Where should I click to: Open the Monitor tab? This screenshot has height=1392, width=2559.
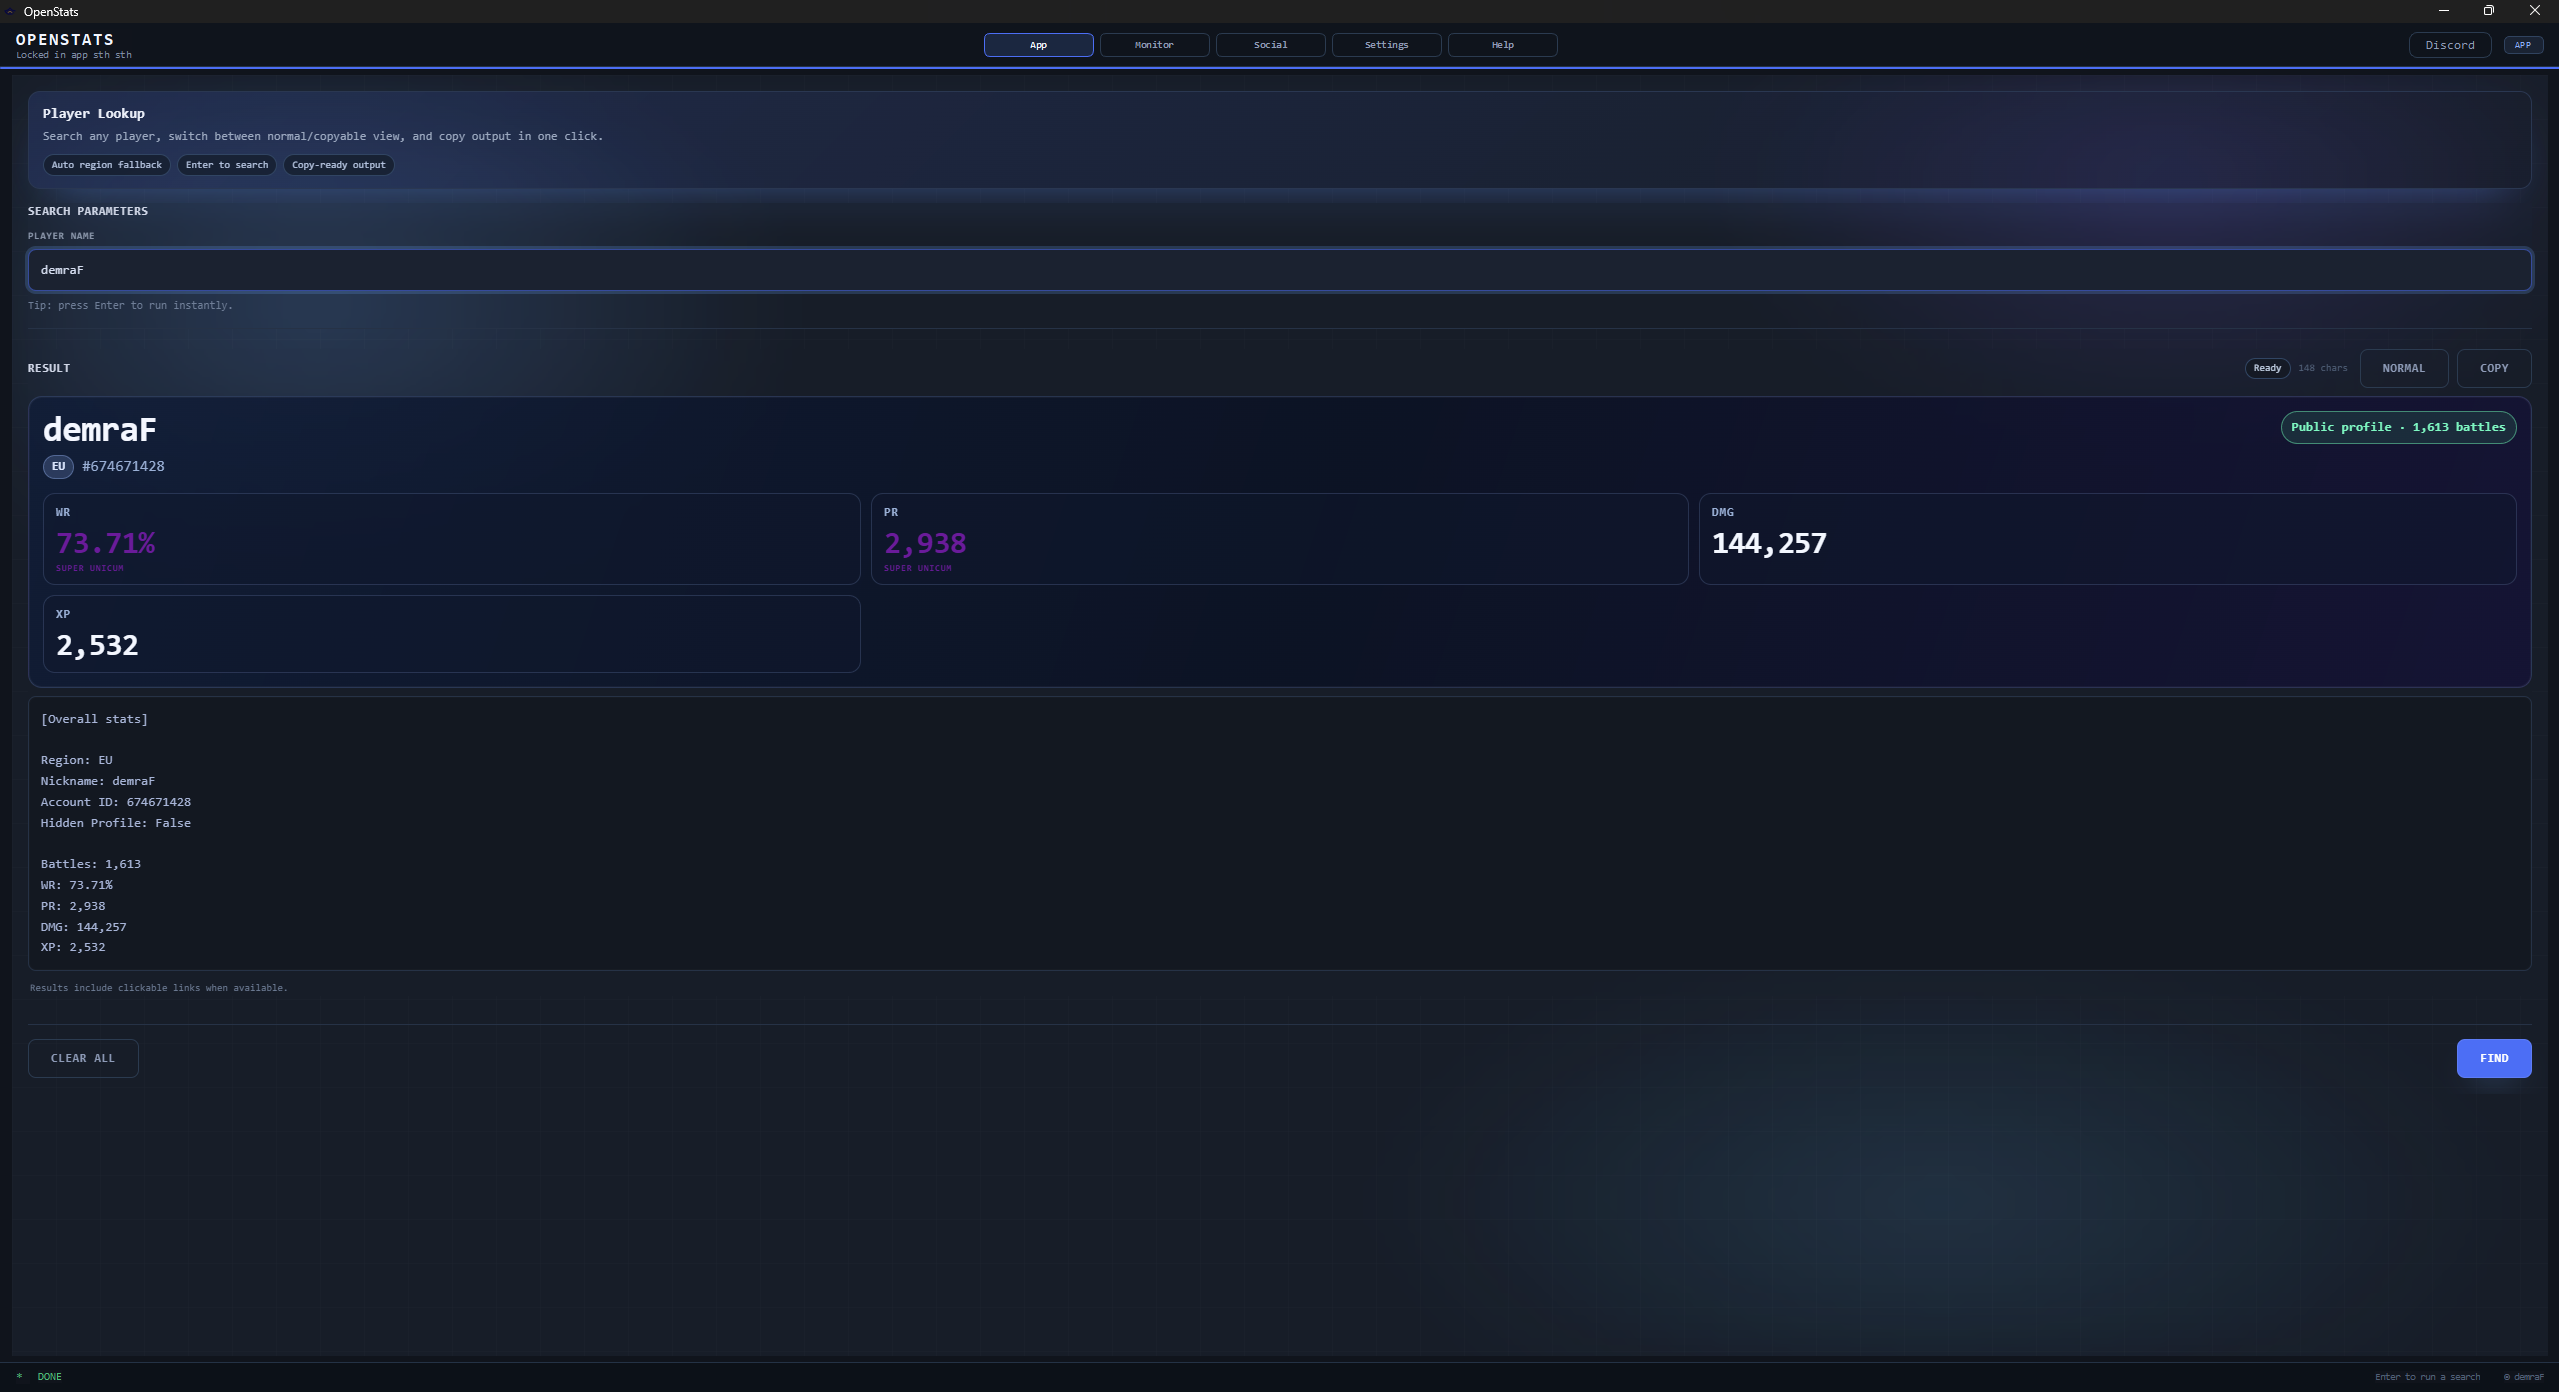coord(1154,45)
